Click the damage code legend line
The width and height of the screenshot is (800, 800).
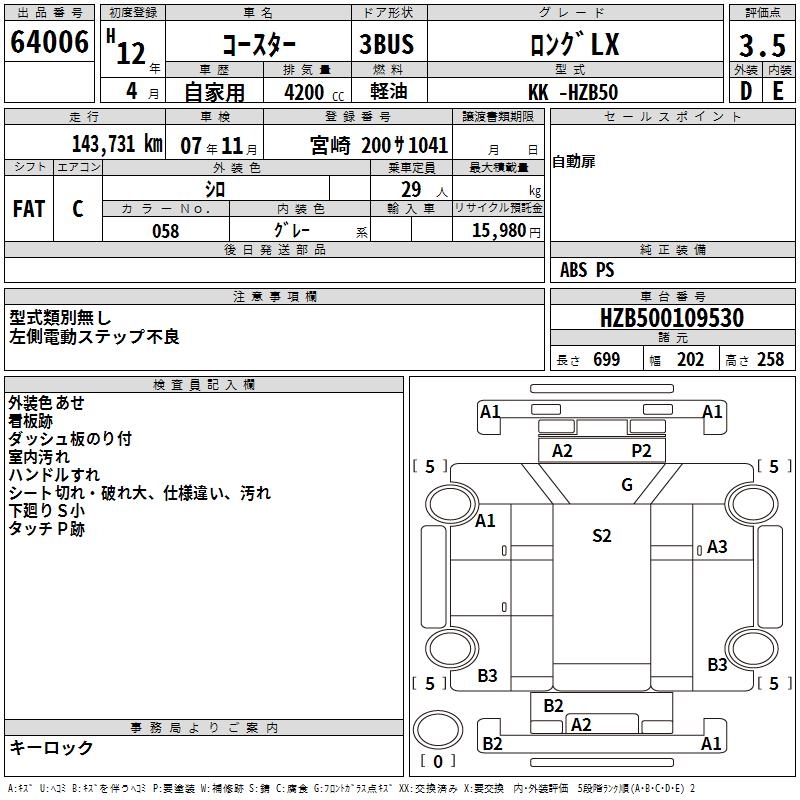pyautogui.click(x=352, y=789)
